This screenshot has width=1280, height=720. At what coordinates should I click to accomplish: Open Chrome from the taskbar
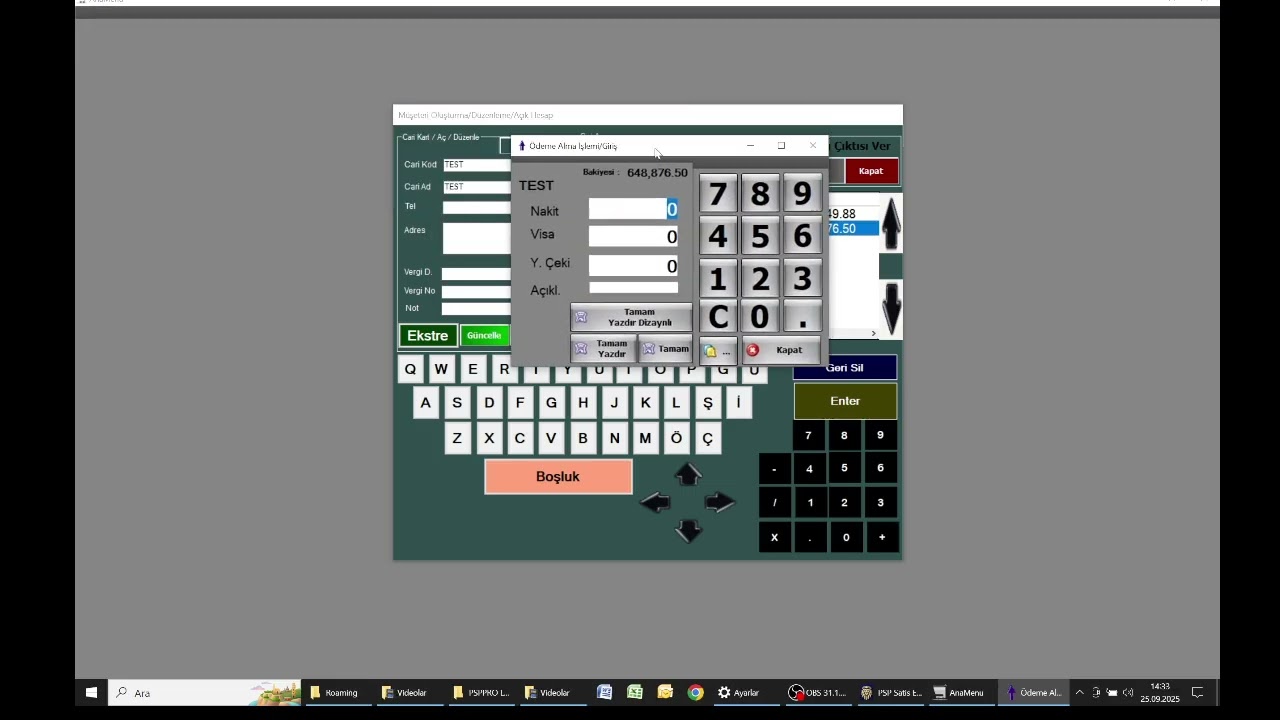(695, 692)
